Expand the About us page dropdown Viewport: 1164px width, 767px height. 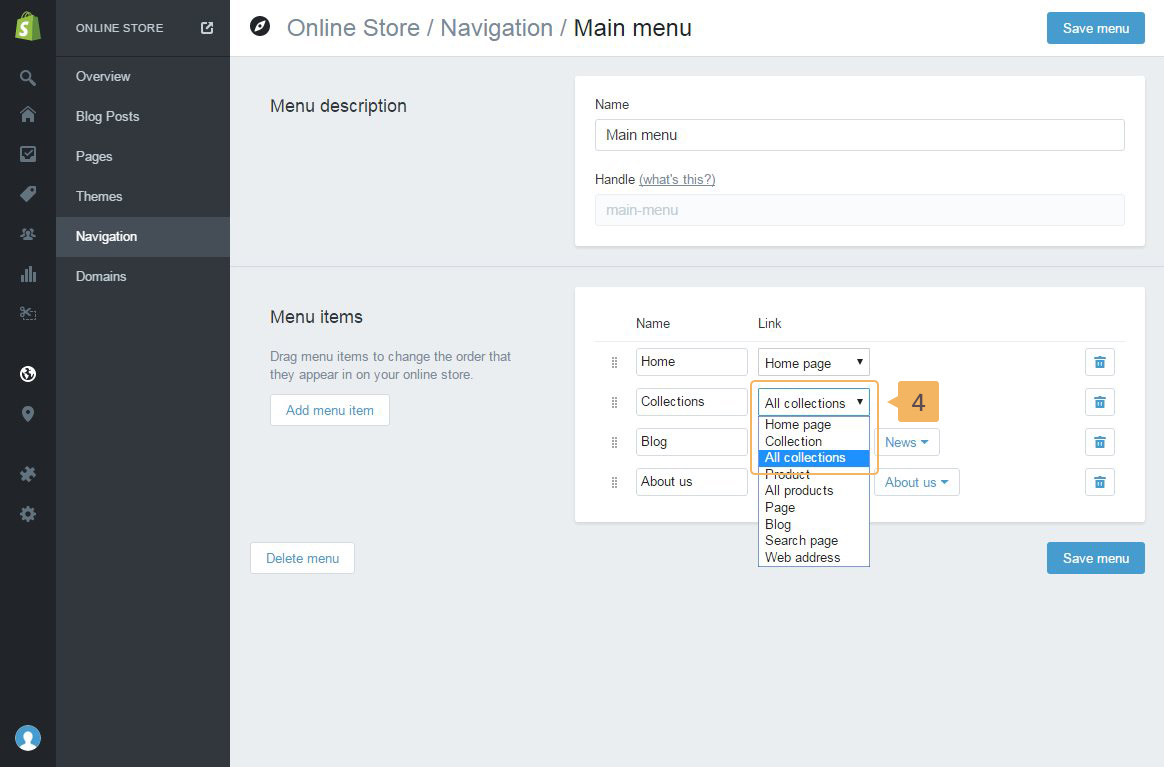click(x=916, y=482)
